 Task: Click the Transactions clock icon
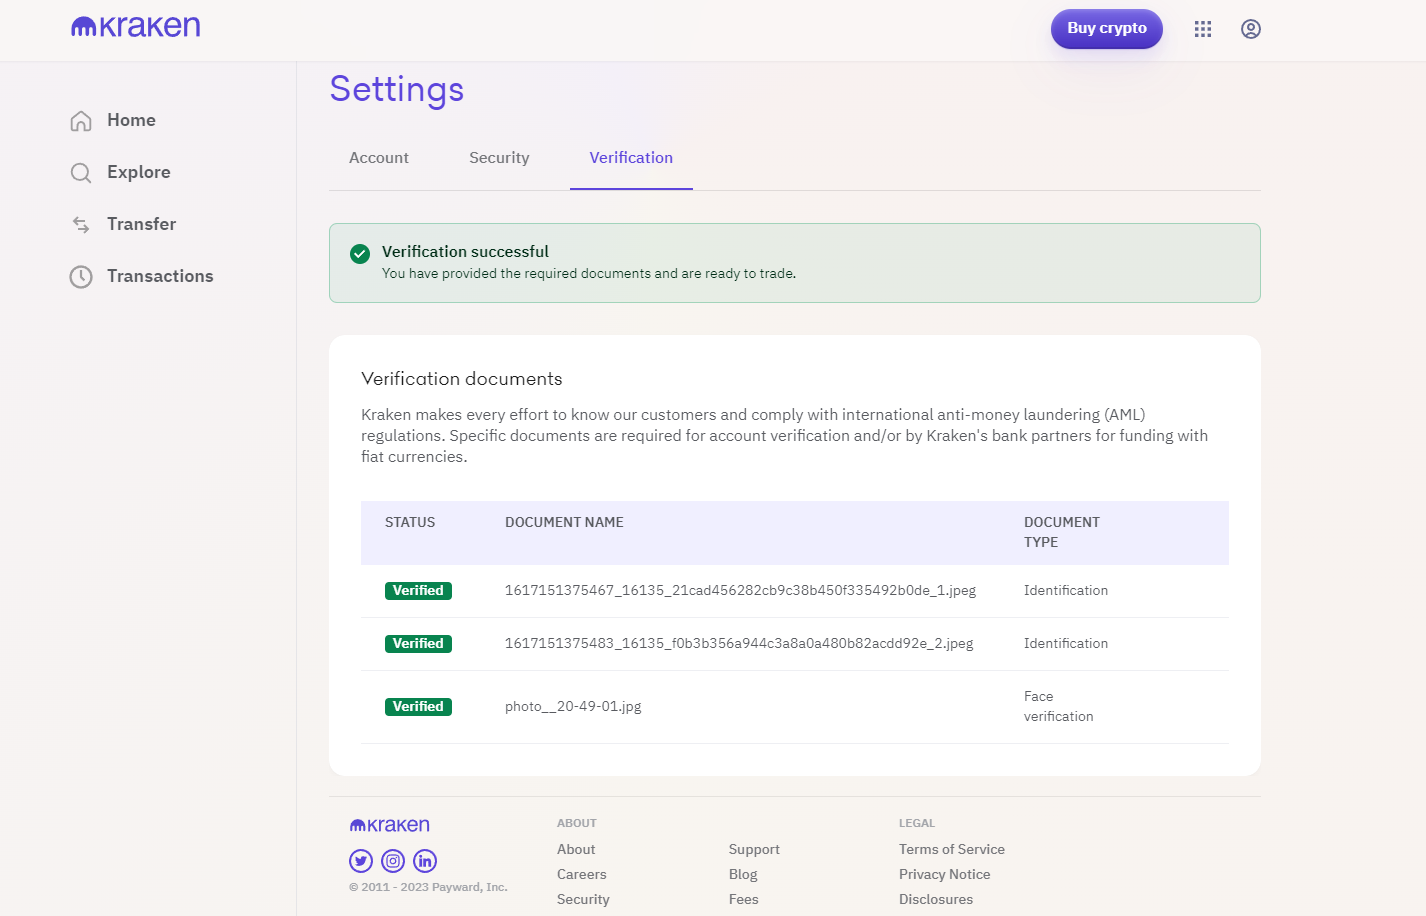[x=81, y=277]
